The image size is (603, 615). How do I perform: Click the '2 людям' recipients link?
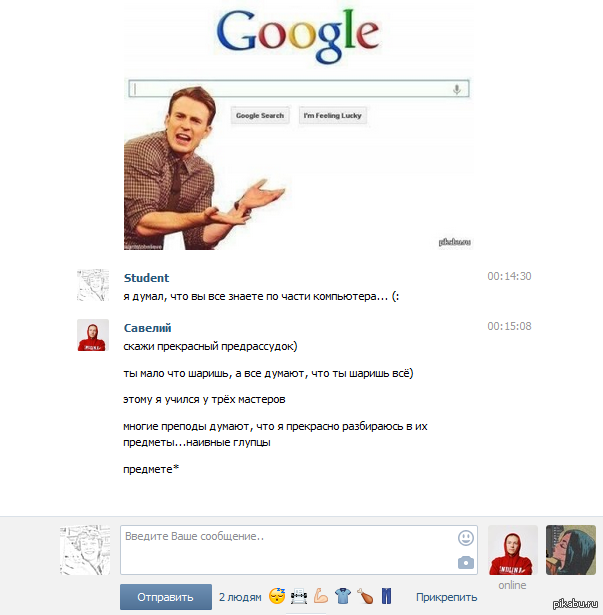point(240,597)
